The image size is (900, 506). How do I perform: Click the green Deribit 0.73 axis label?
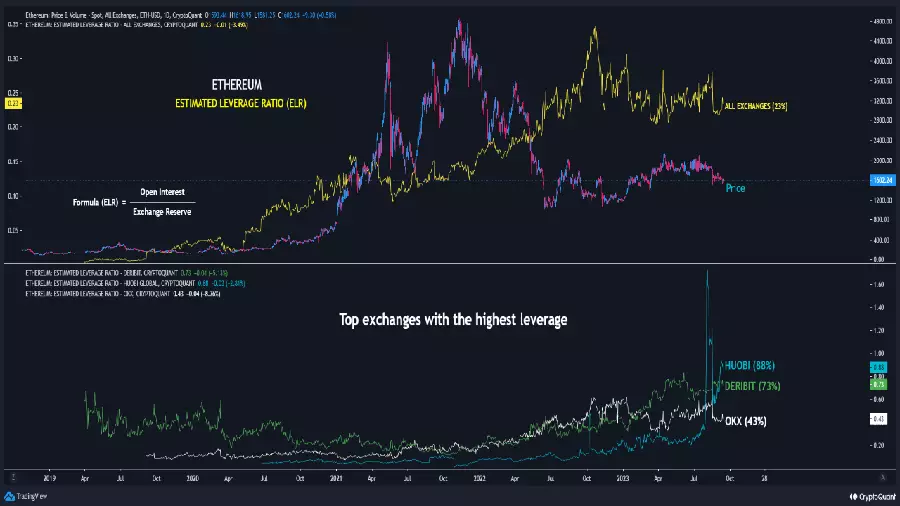pos(879,384)
